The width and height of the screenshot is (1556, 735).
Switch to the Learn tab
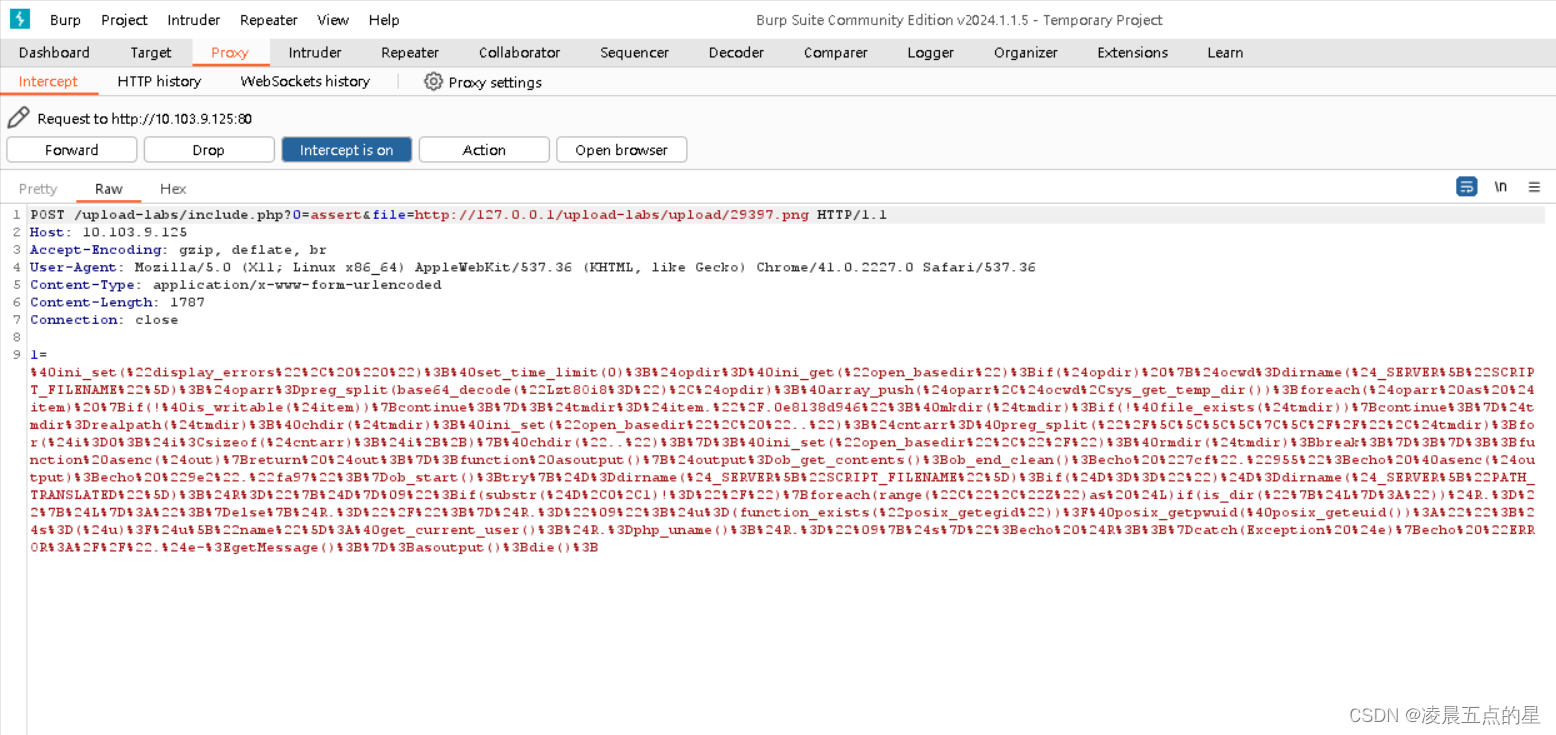(x=1224, y=53)
